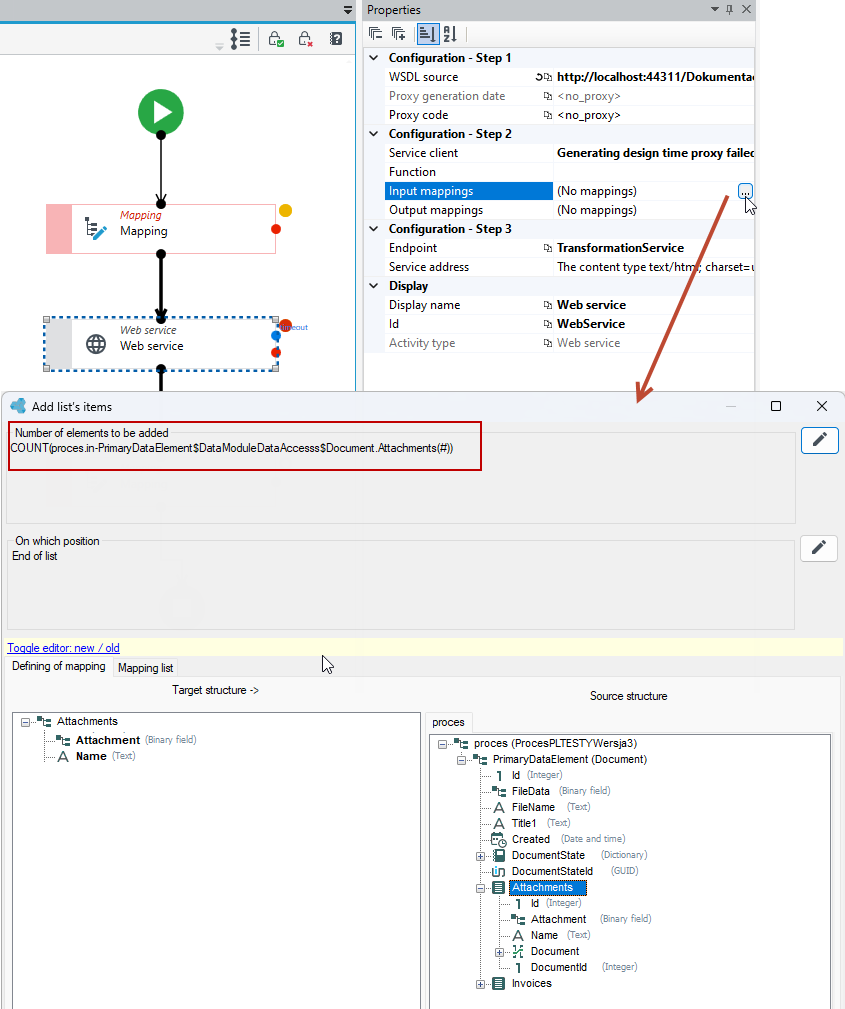Click the WSDL source URL value
845x1009 pixels.
click(655, 77)
